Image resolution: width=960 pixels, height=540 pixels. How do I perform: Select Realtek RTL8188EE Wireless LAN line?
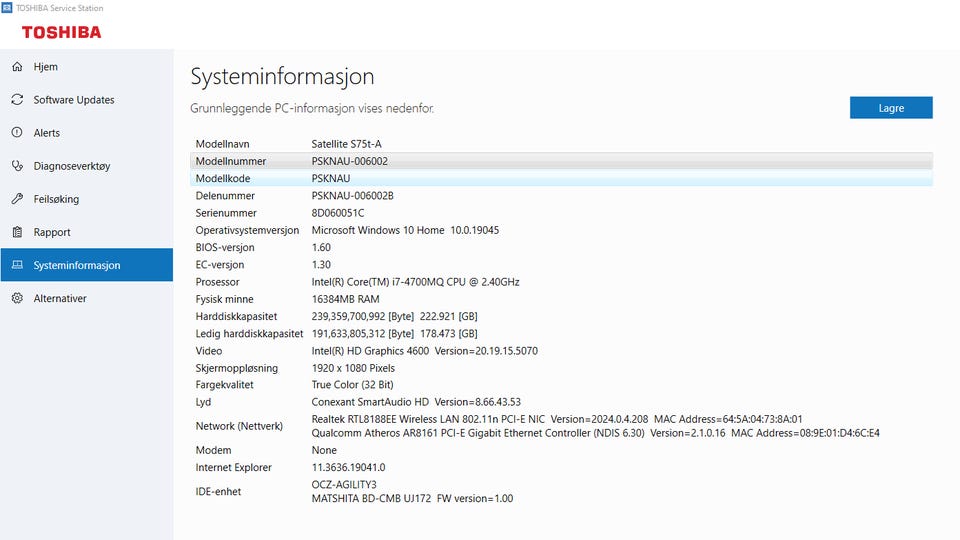(557, 419)
